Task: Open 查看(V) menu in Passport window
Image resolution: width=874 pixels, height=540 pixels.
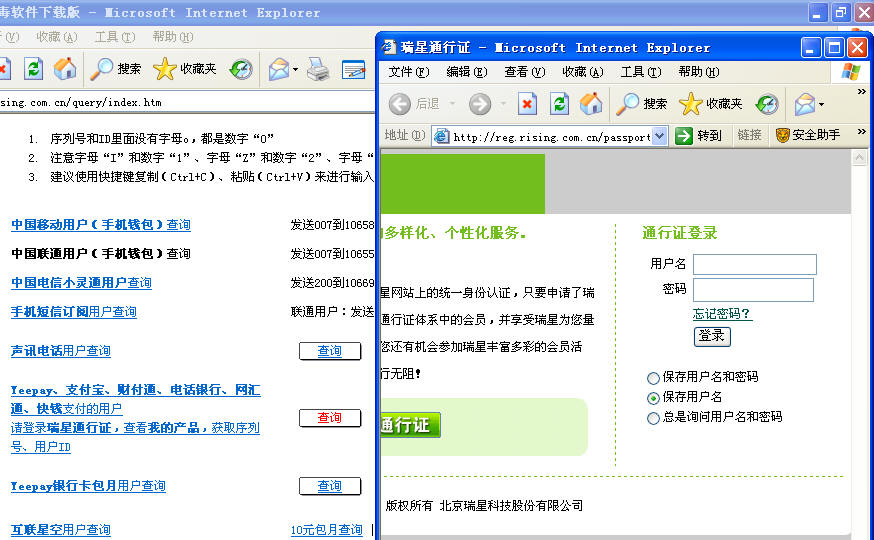Action: click(x=525, y=72)
